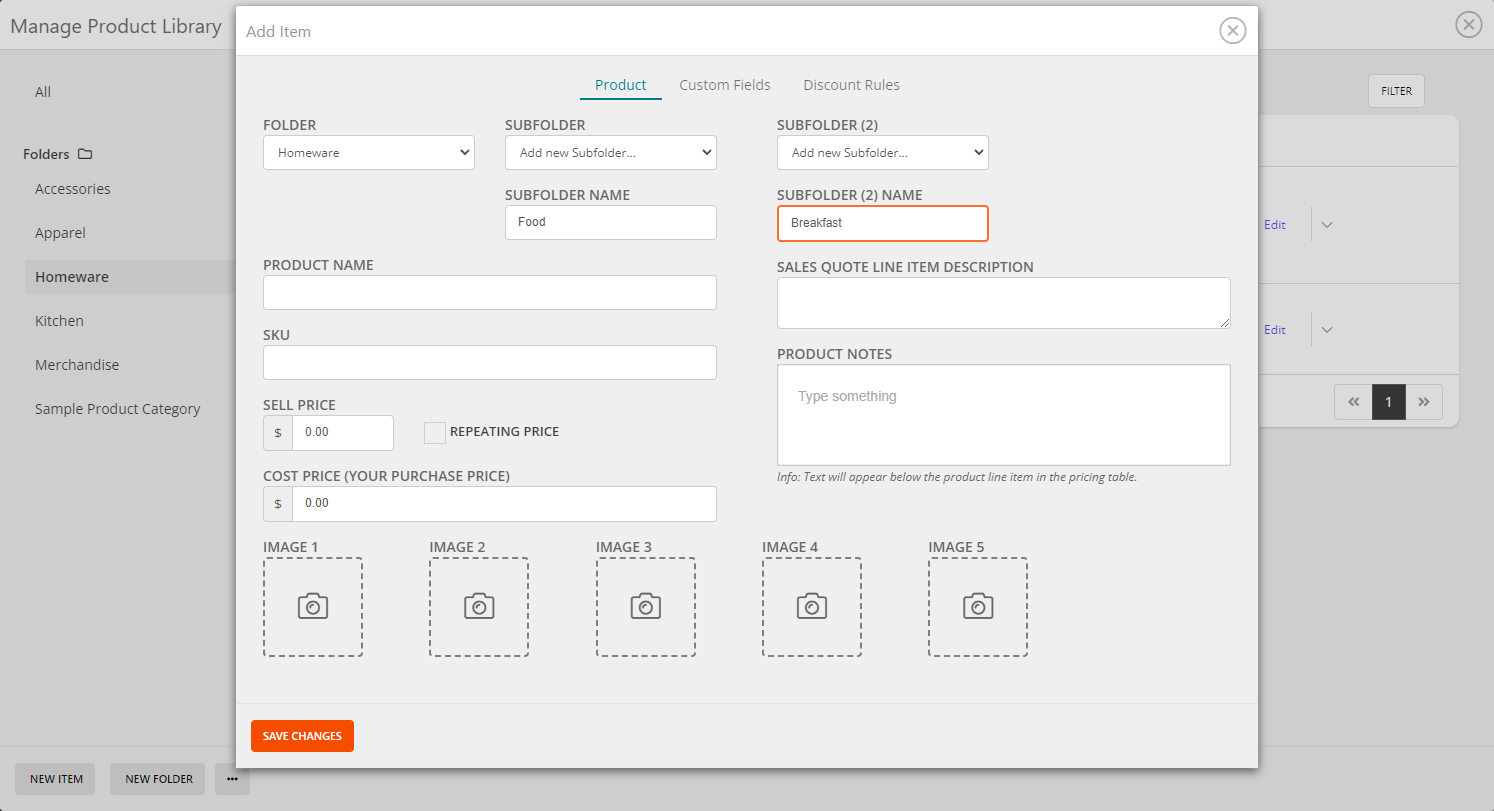Open the three-dot more options menu

coord(232,779)
